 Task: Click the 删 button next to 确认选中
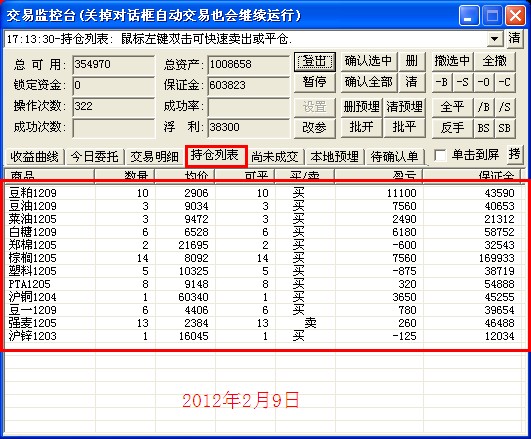tap(412, 61)
